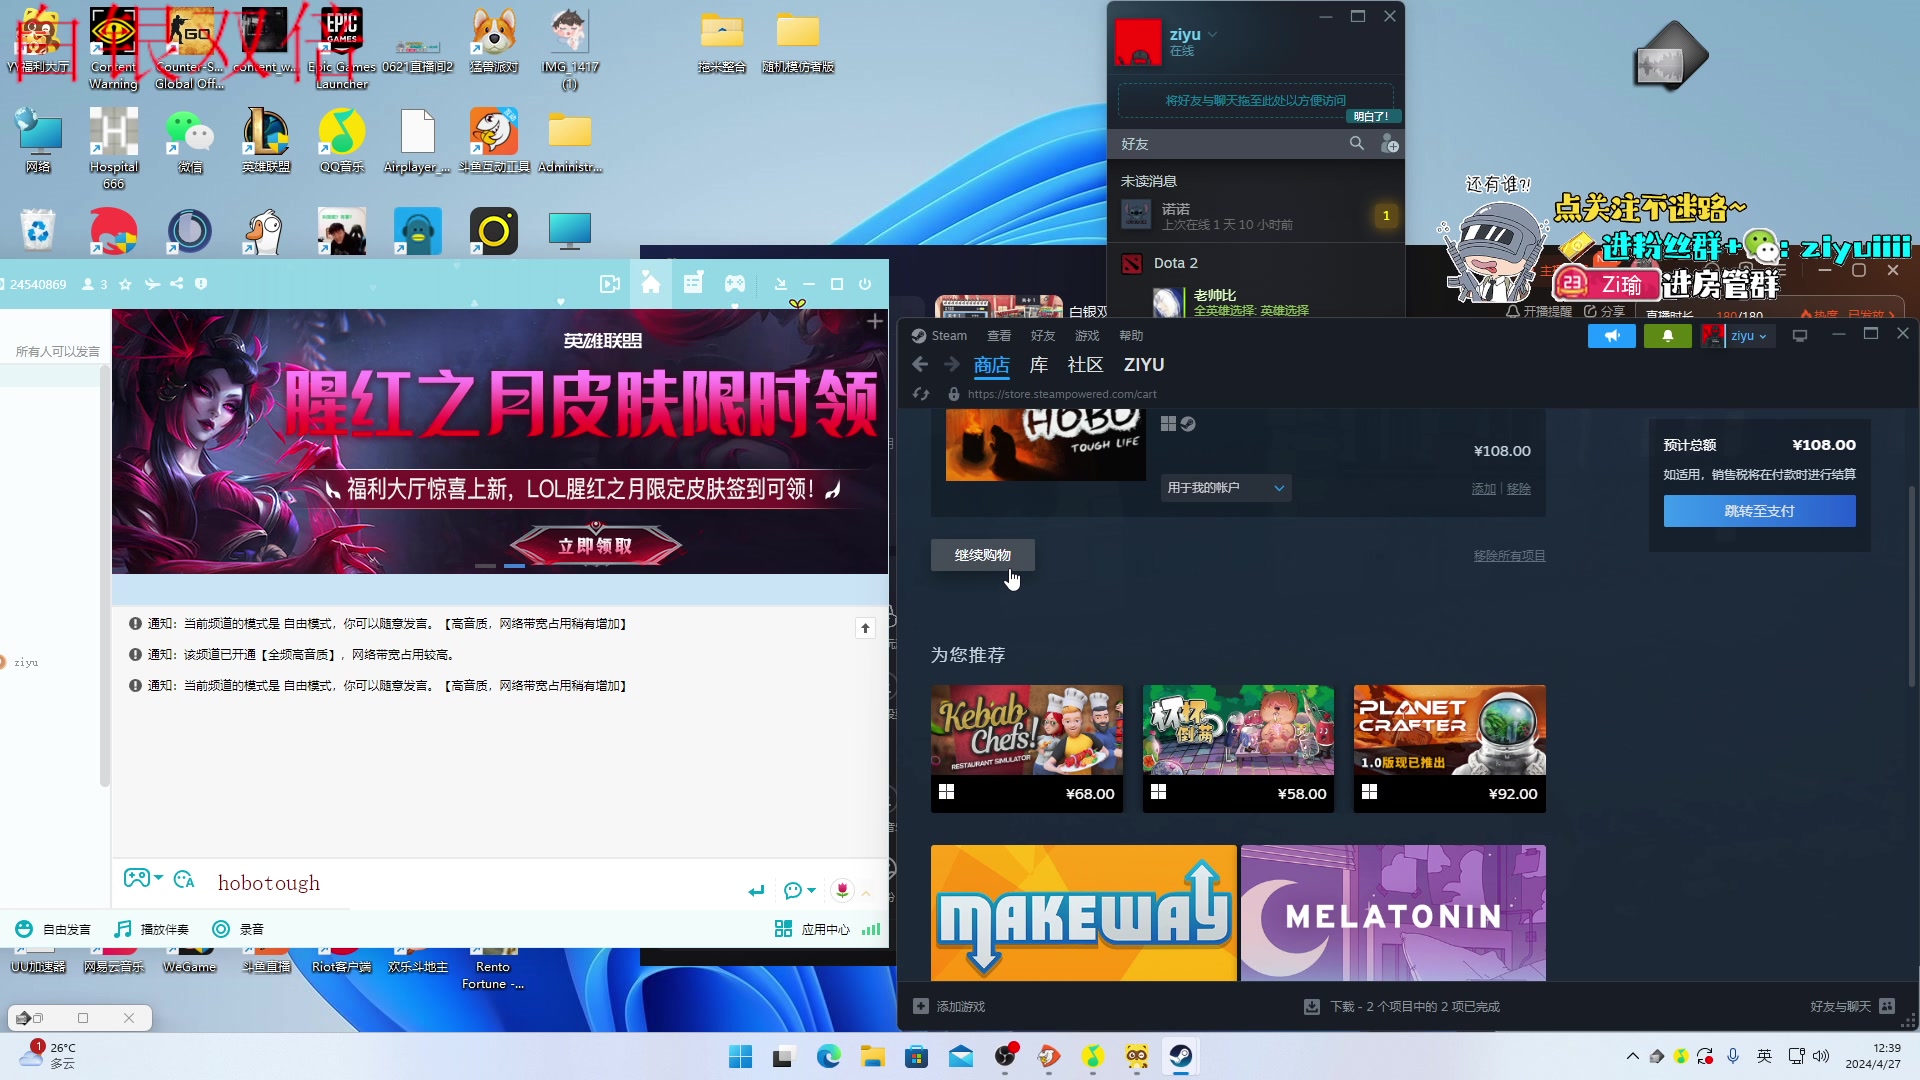1920x1080 pixels.
Task: Open the gamepad icon in YY title bar
Action: (x=735, y=284)
